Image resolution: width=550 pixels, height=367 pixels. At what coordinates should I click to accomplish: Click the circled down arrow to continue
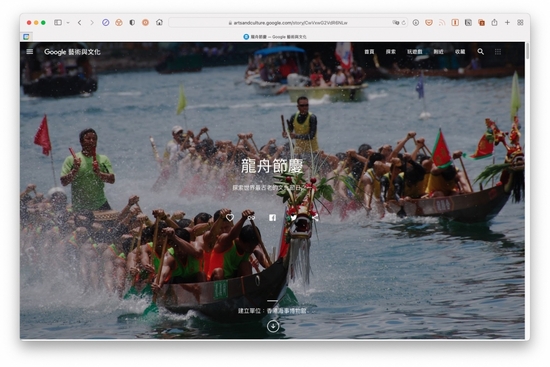[x=273, y=326]
